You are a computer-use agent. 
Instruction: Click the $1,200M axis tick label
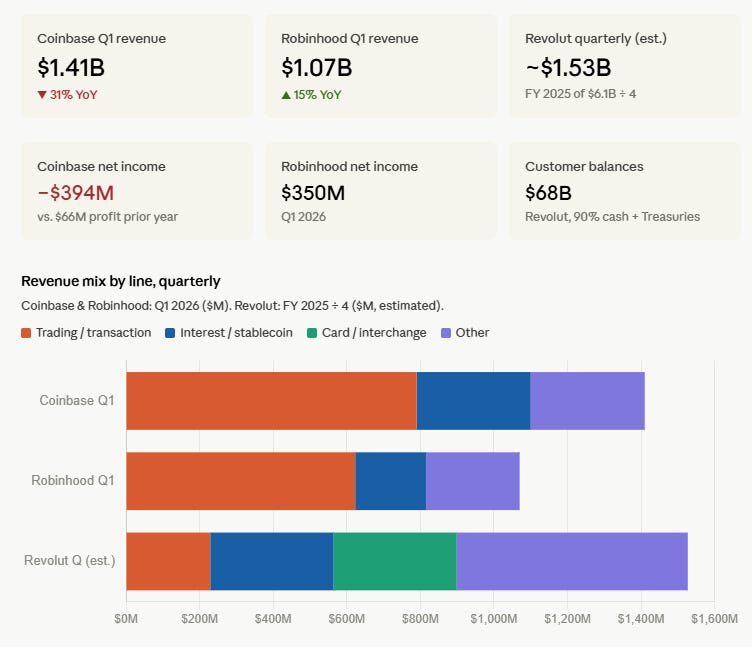(567, 619)
